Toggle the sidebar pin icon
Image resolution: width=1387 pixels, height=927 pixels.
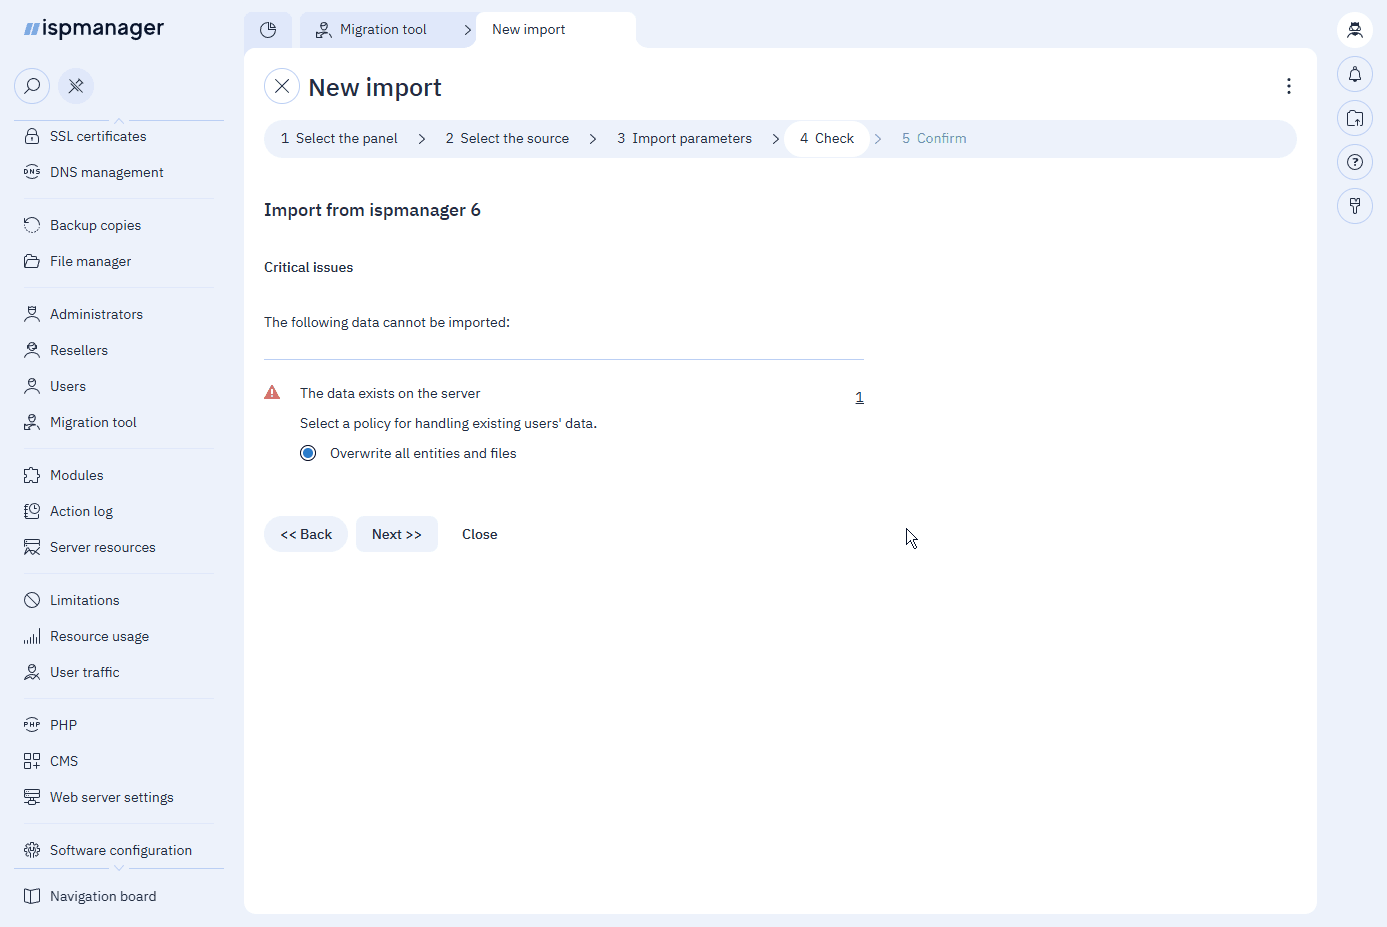76,86
